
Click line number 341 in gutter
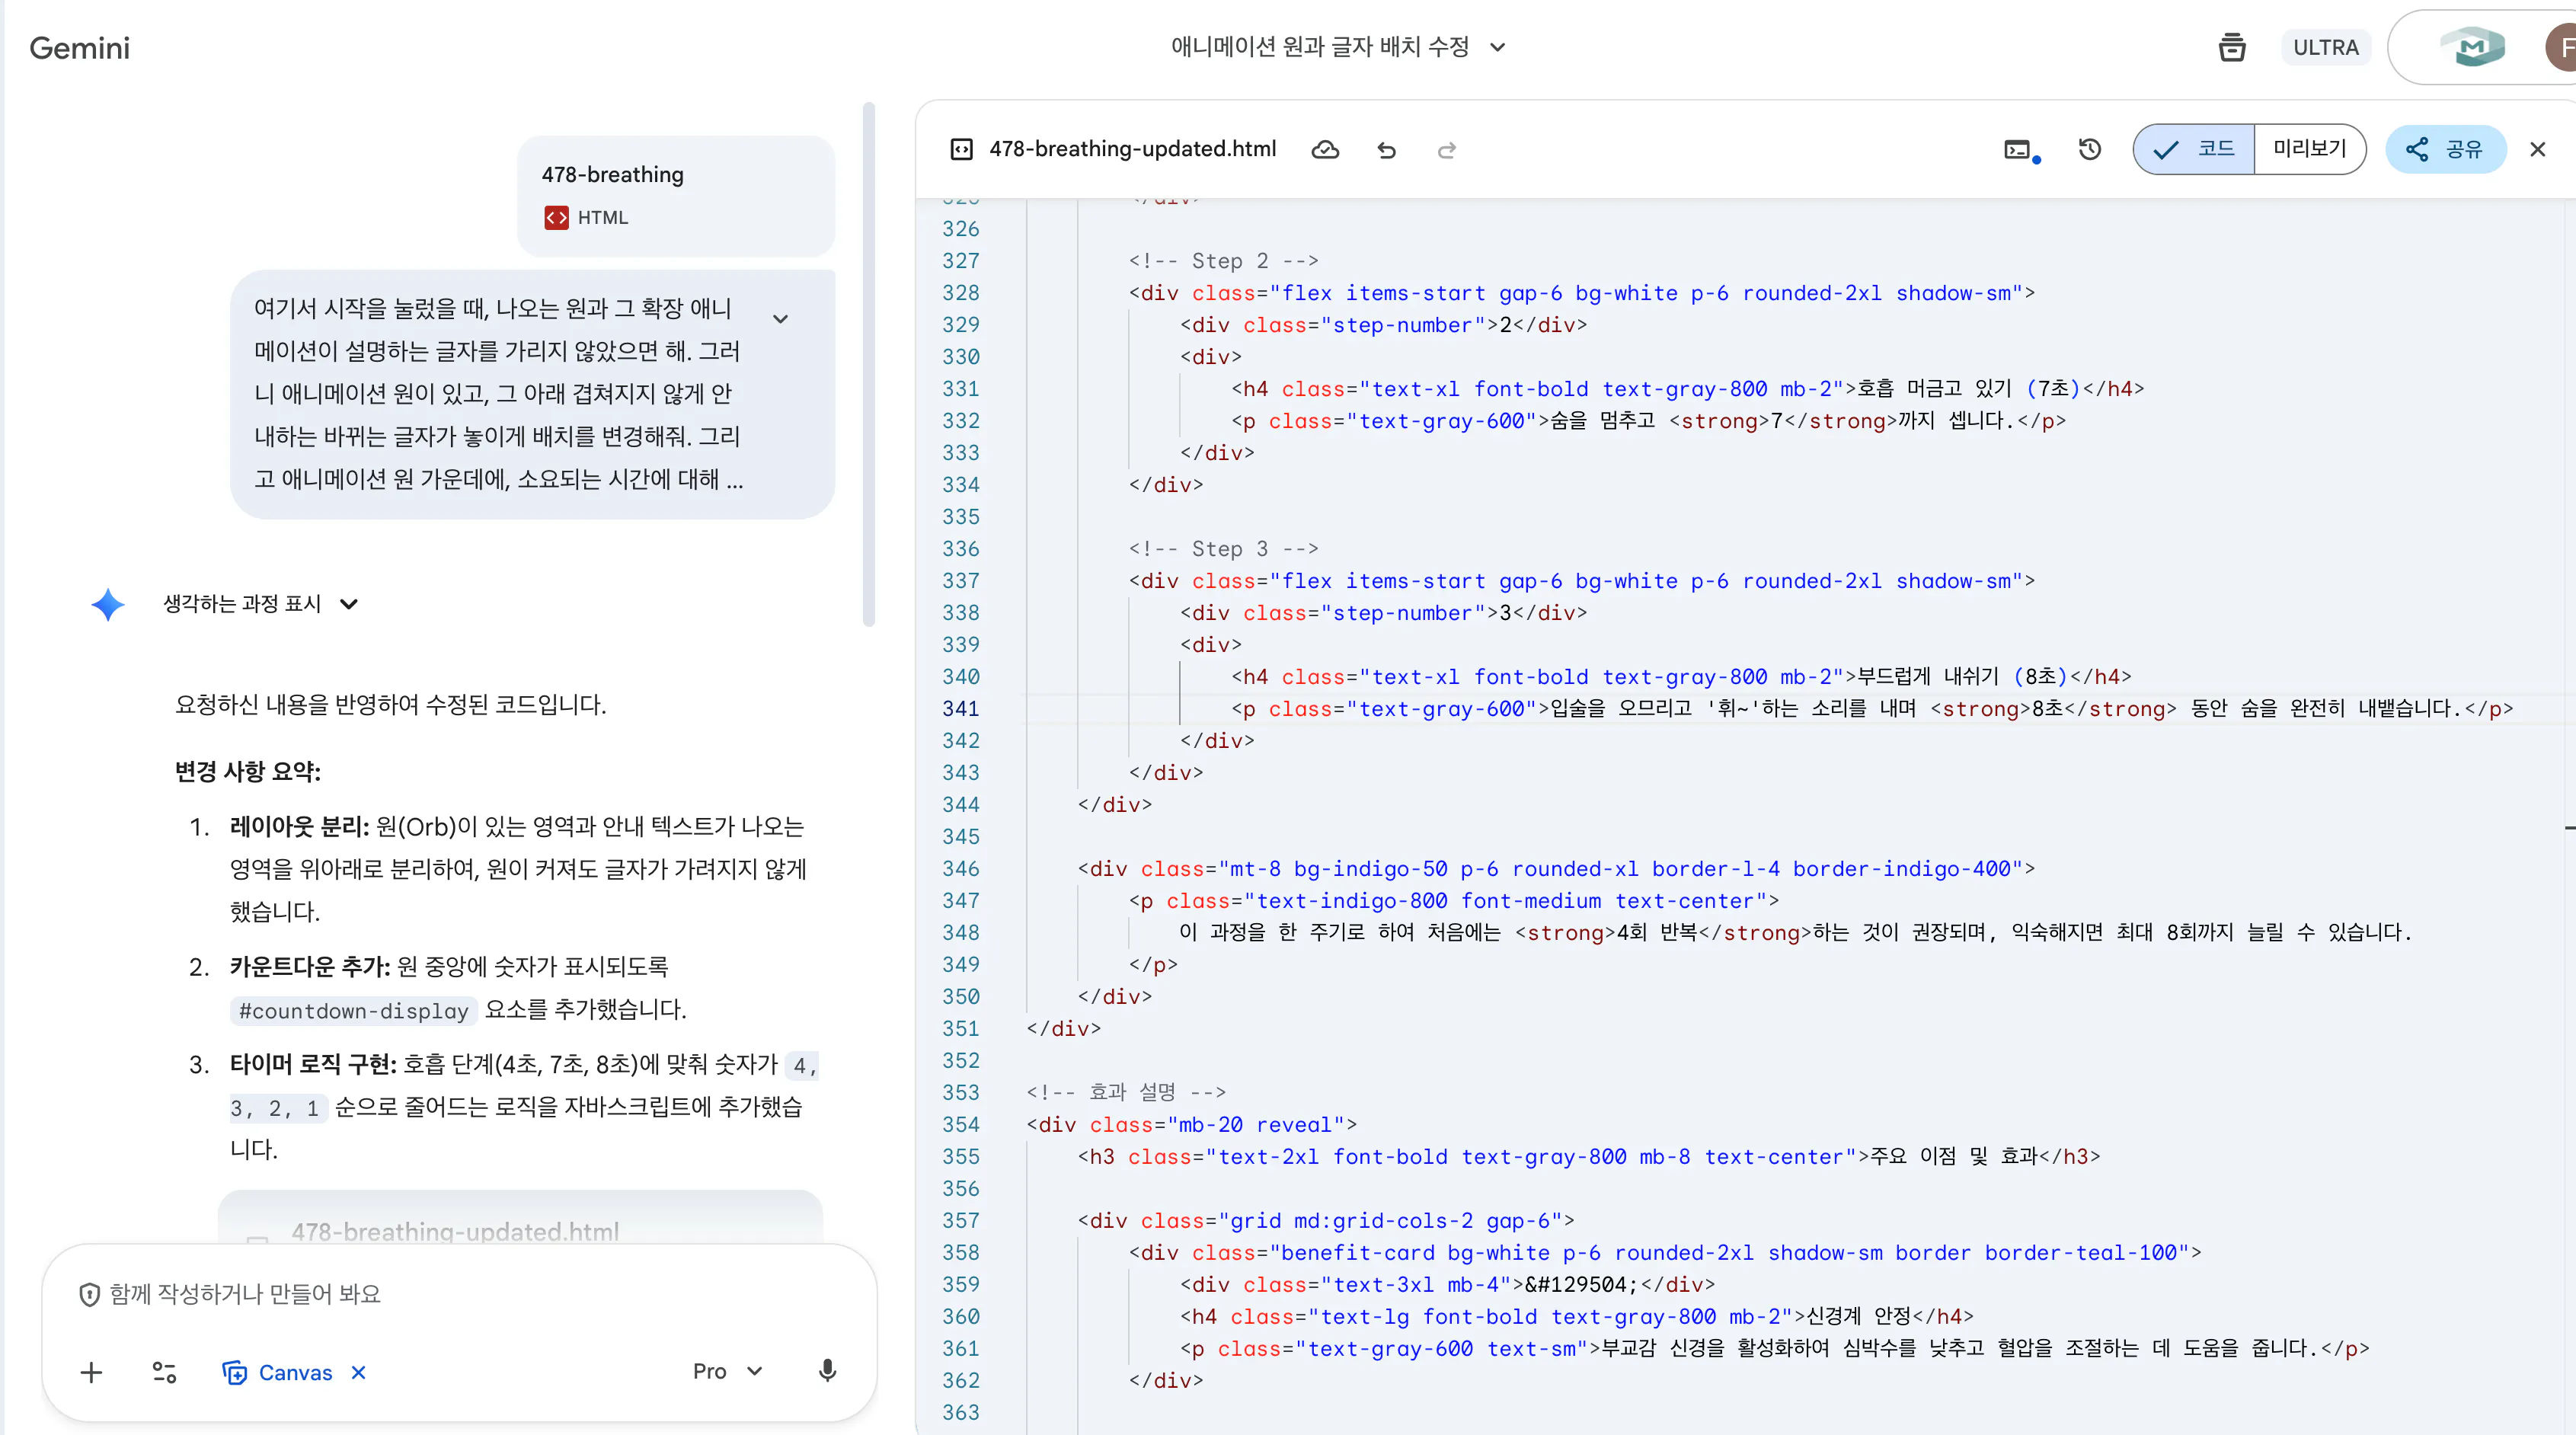[960, 708]
